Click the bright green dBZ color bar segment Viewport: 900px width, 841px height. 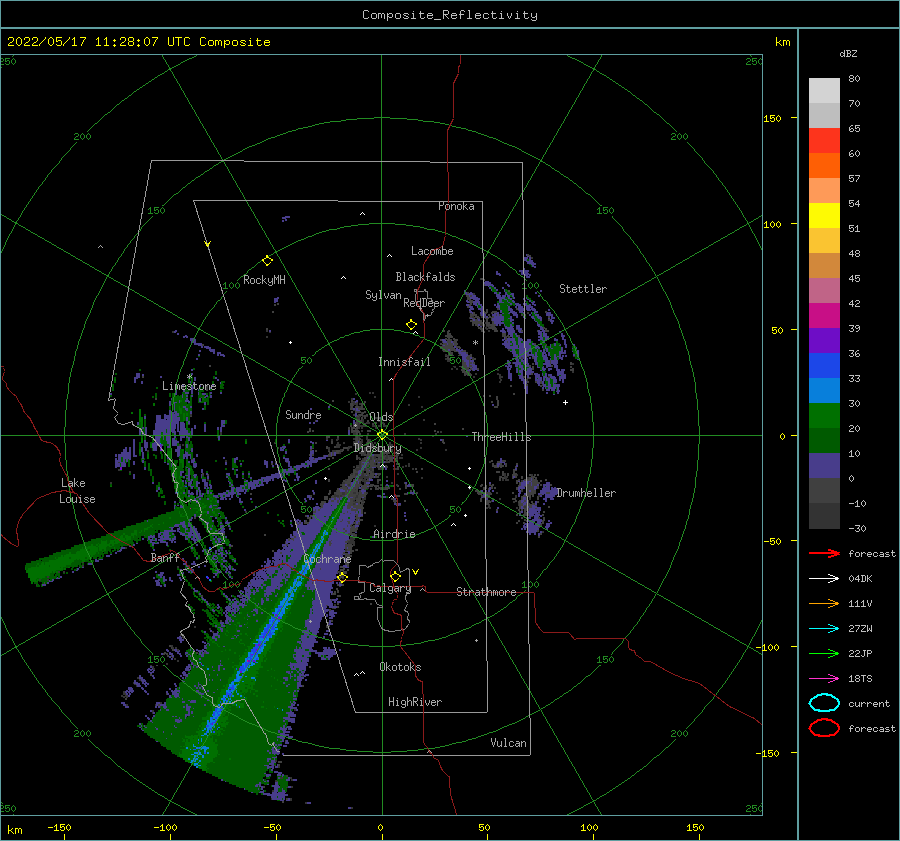point(824,416)
